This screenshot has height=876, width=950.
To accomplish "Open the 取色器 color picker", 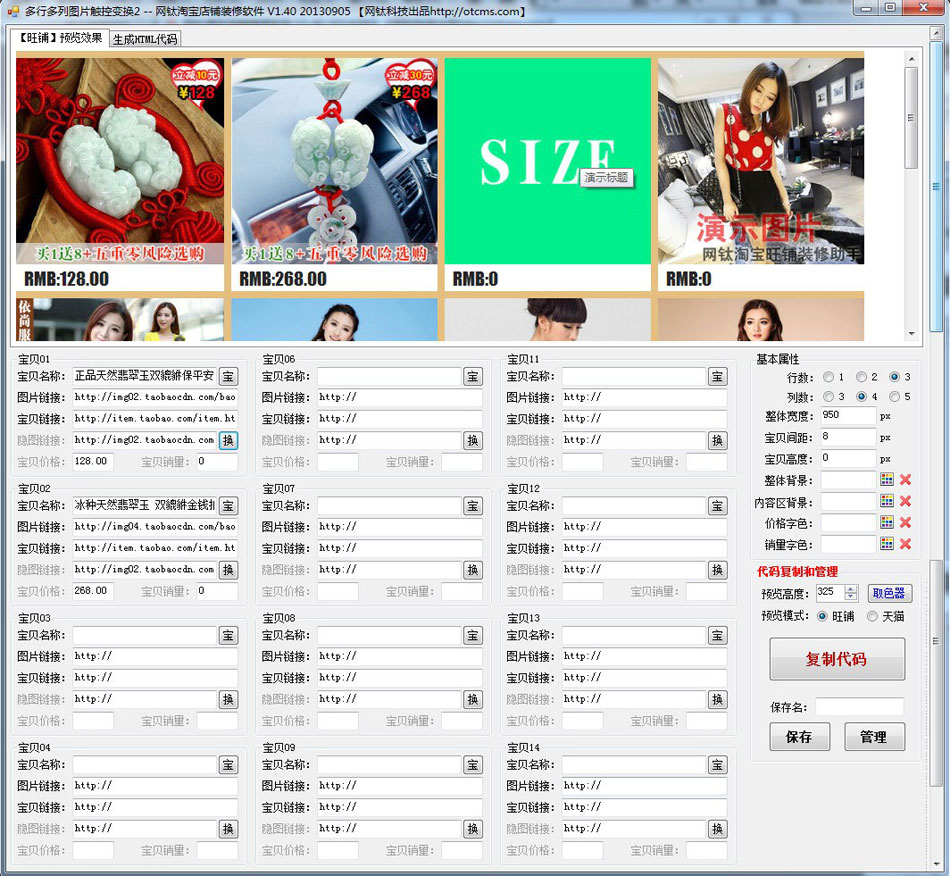I will coord(889,593).
